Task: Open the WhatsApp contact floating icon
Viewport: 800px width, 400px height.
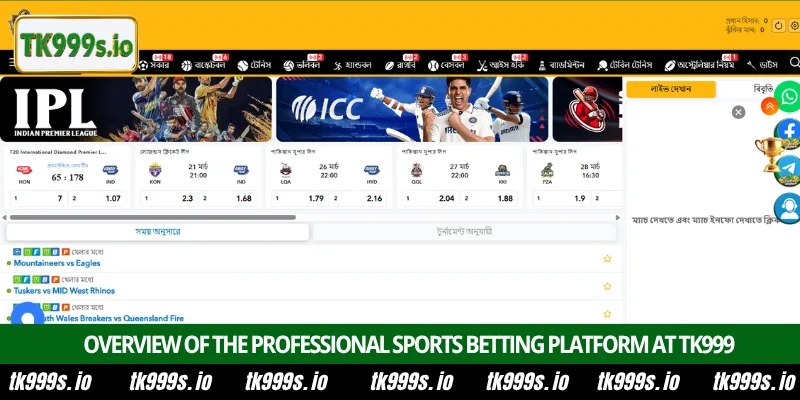Action: point(789,96)
